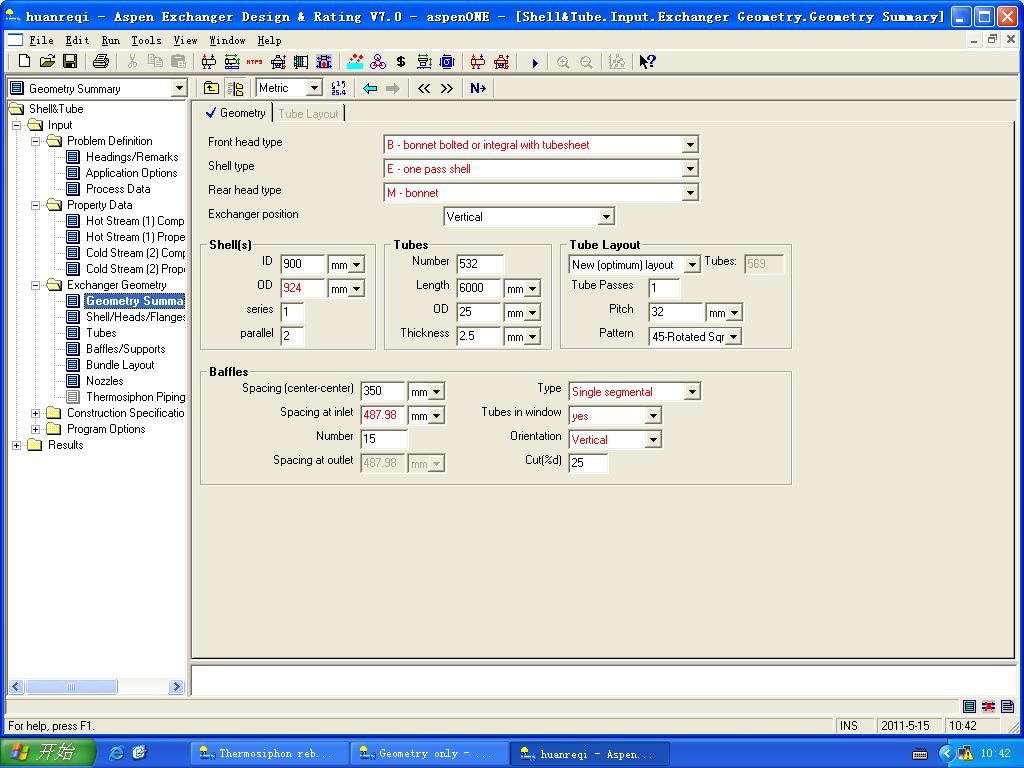Image resolution: width=1024 pixels, height=768 pixels.
Task: Click the context help pointer icon
Action: 647,62
